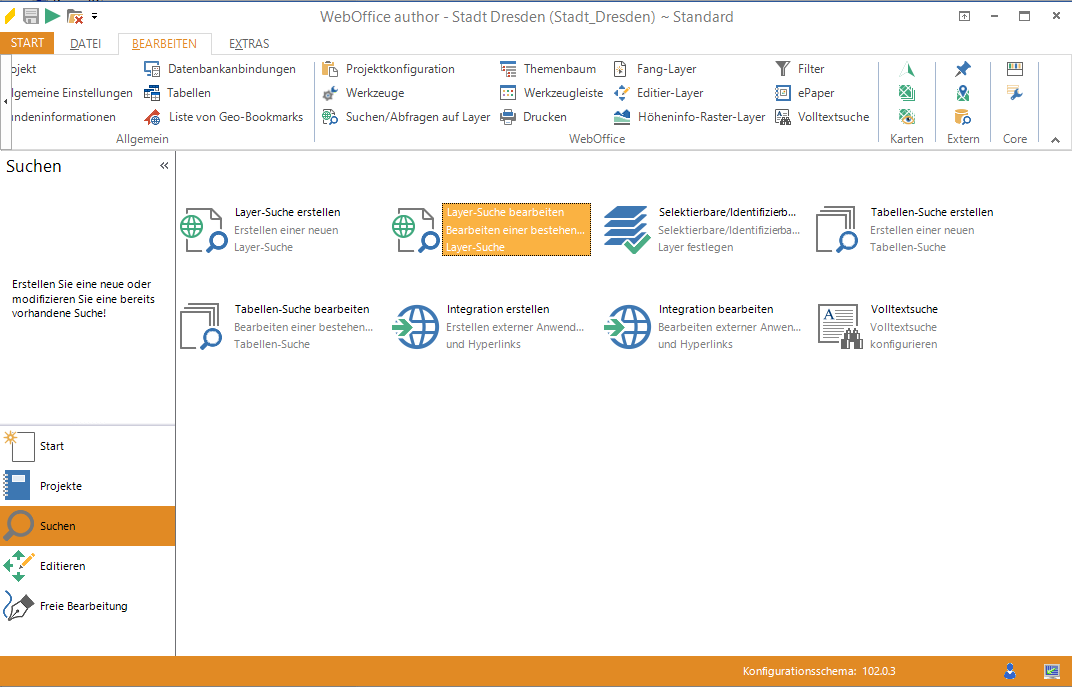Click the database search icon in Extern group
The height and width of the screenshot is (687, 1072).
tap(962, 117)
